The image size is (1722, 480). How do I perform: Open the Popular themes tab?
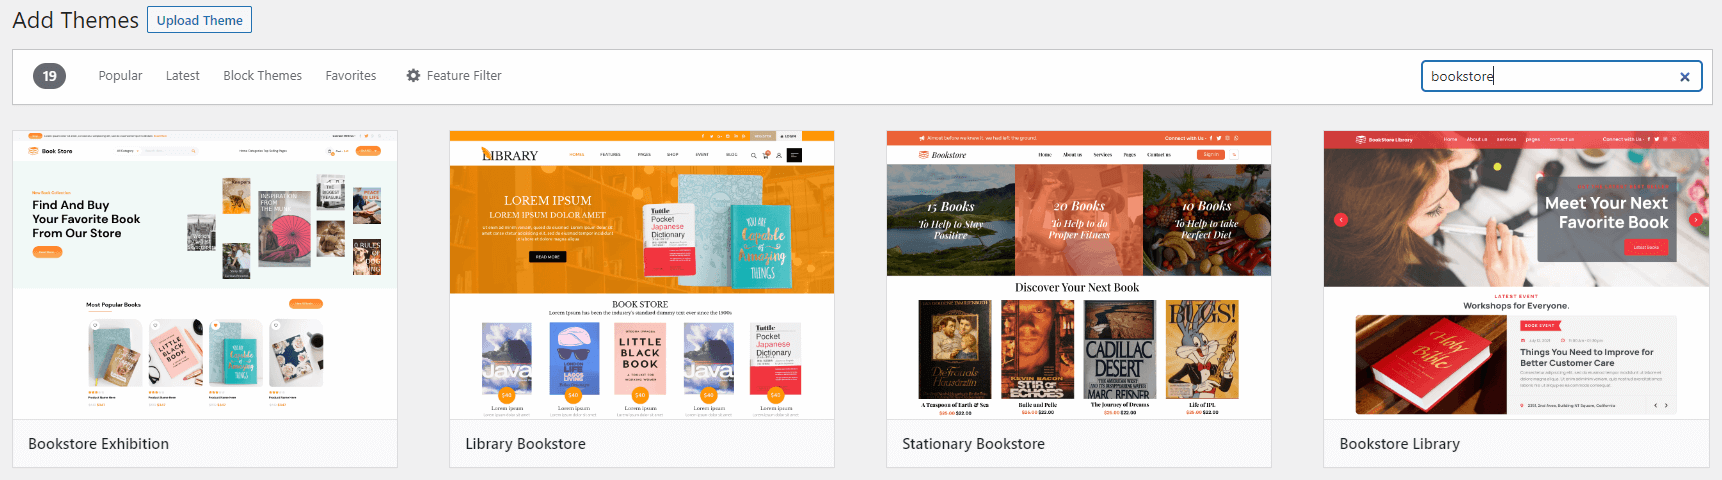point(120,76)
